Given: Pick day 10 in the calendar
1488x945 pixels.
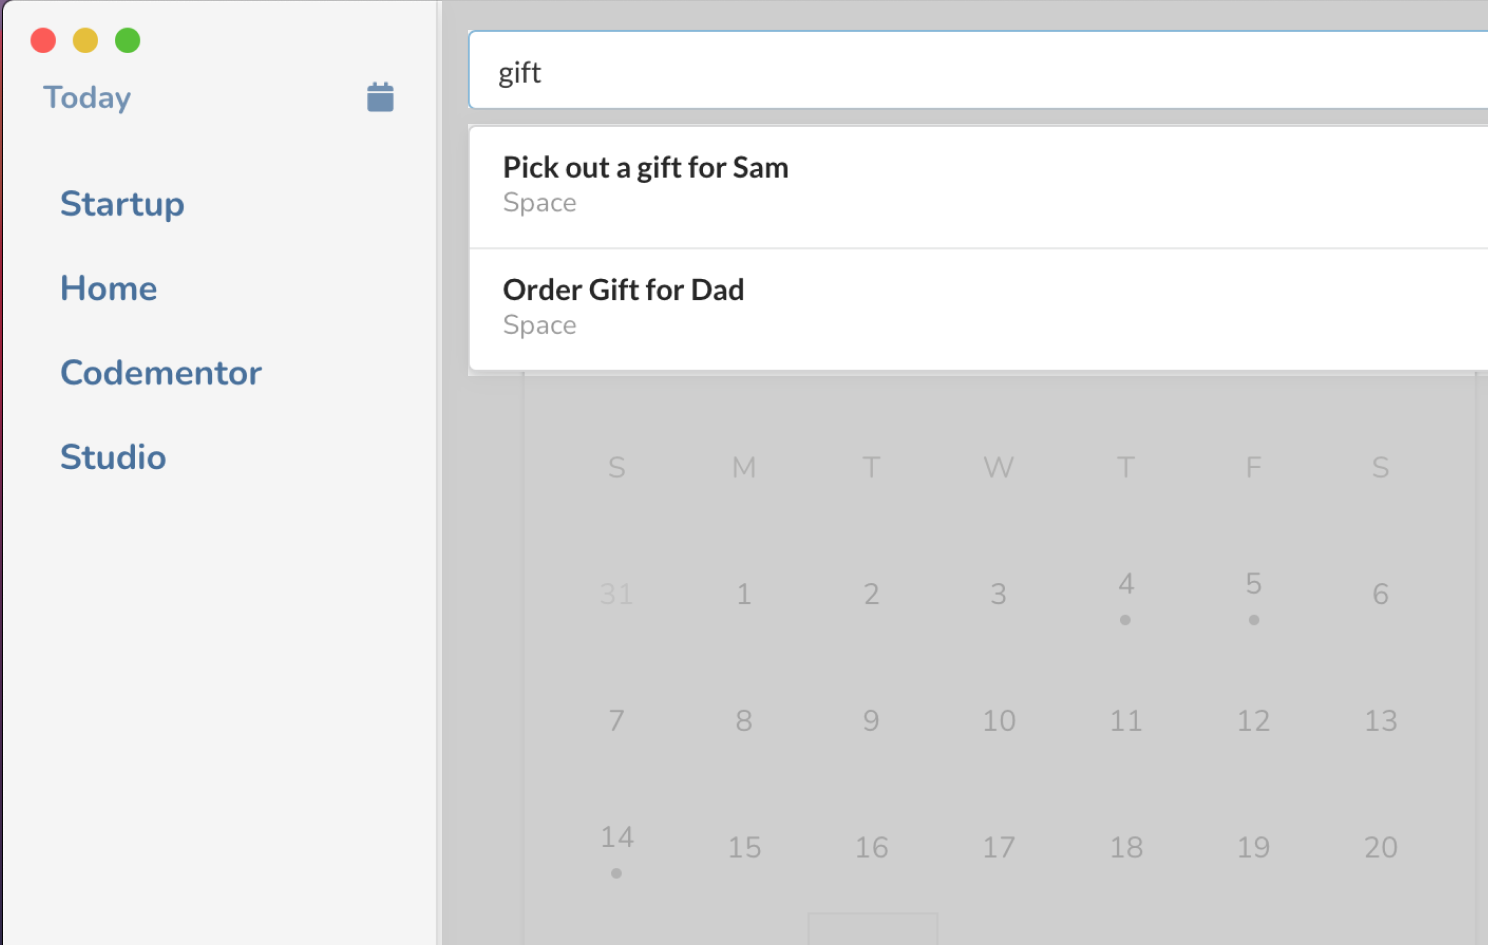Looking at the screenshot, I should tap(999, 721).
